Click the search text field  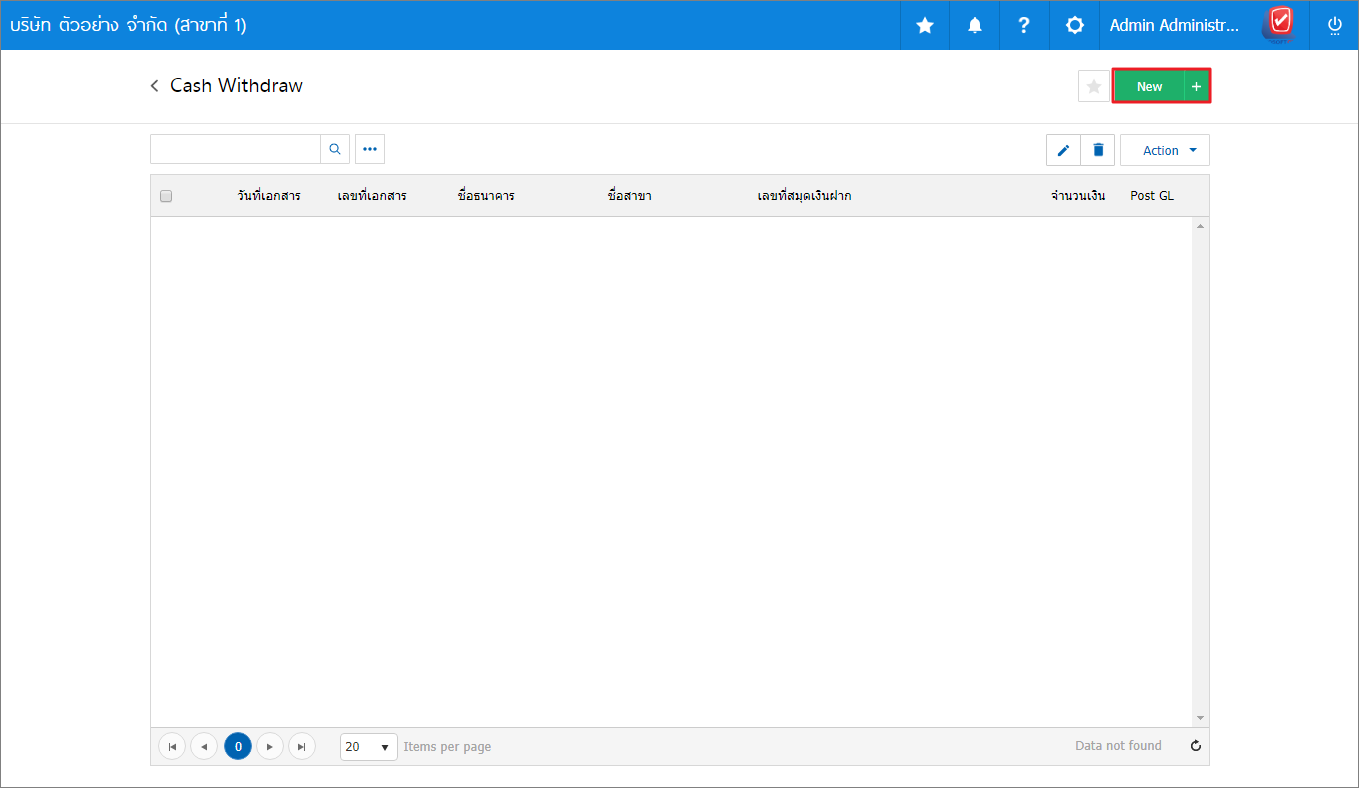pyautogui.click(x=236, y=149)
